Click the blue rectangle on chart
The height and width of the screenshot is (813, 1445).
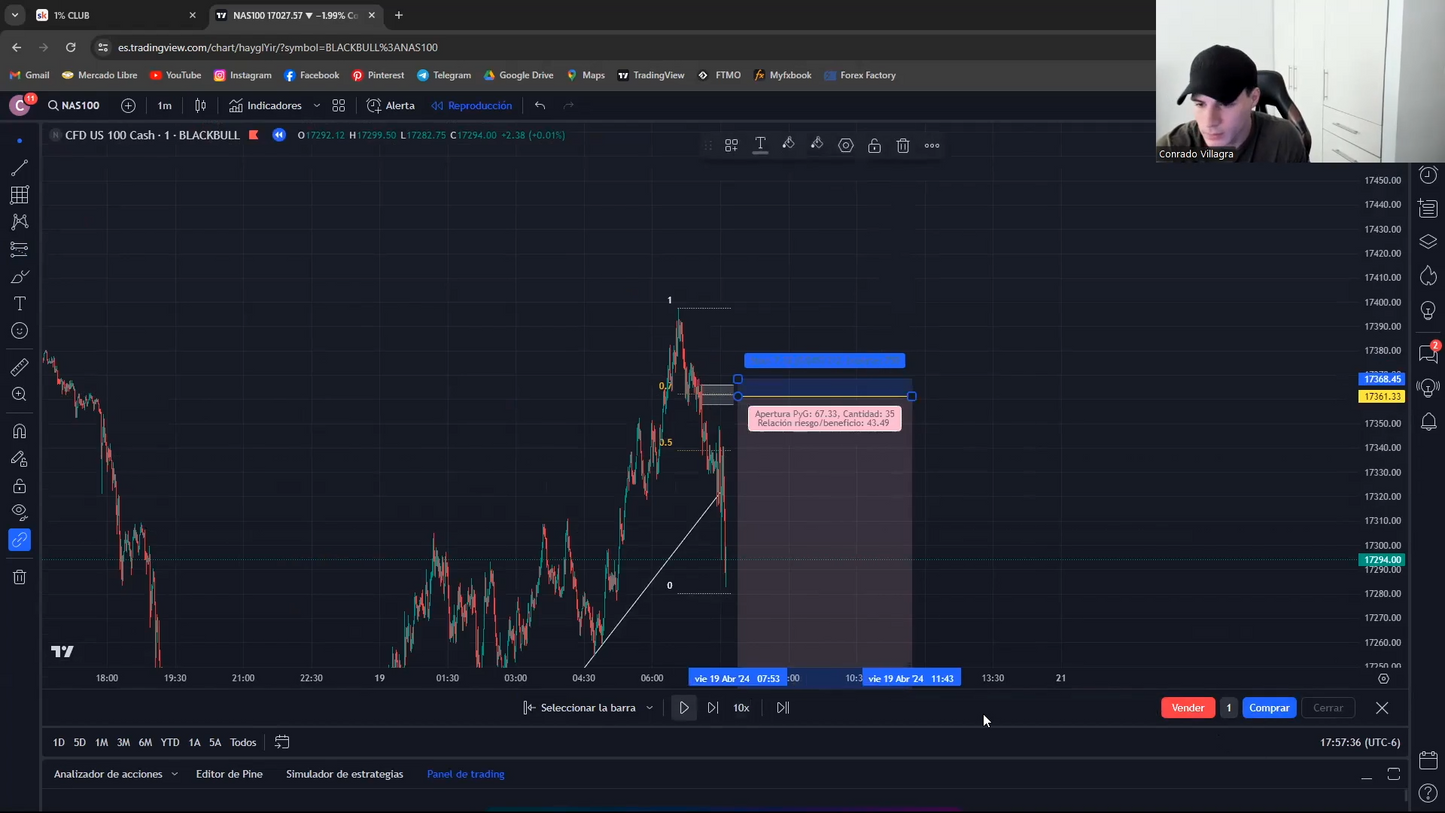[x=824, y=361]
